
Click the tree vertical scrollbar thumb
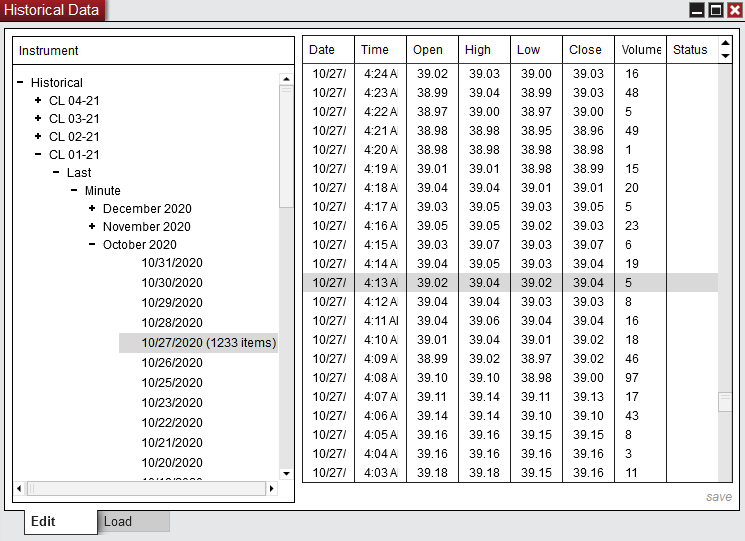click(x=286, y=146)
